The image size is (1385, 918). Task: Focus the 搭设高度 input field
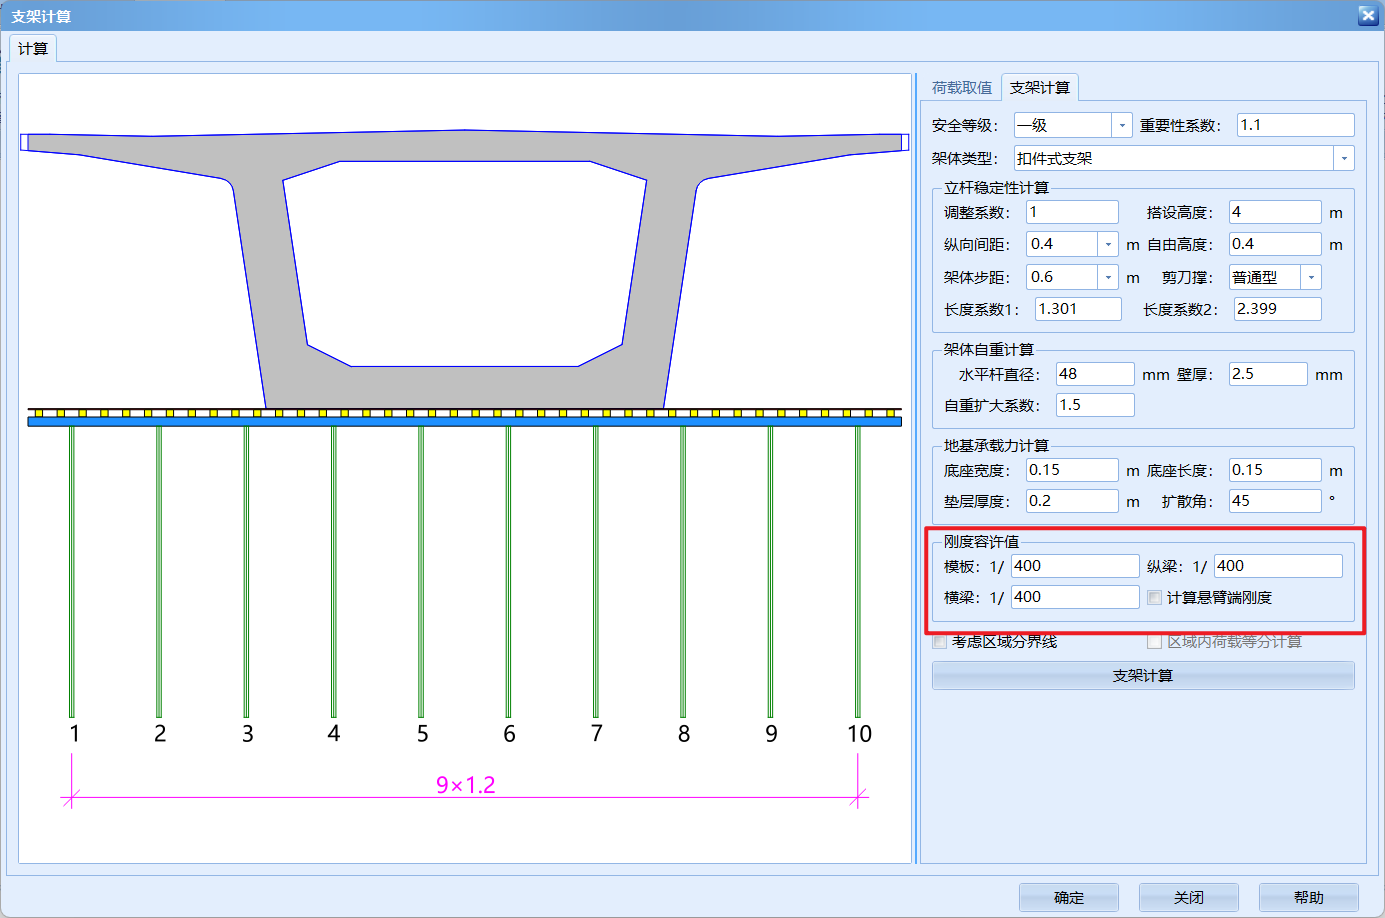(1274, 212)
